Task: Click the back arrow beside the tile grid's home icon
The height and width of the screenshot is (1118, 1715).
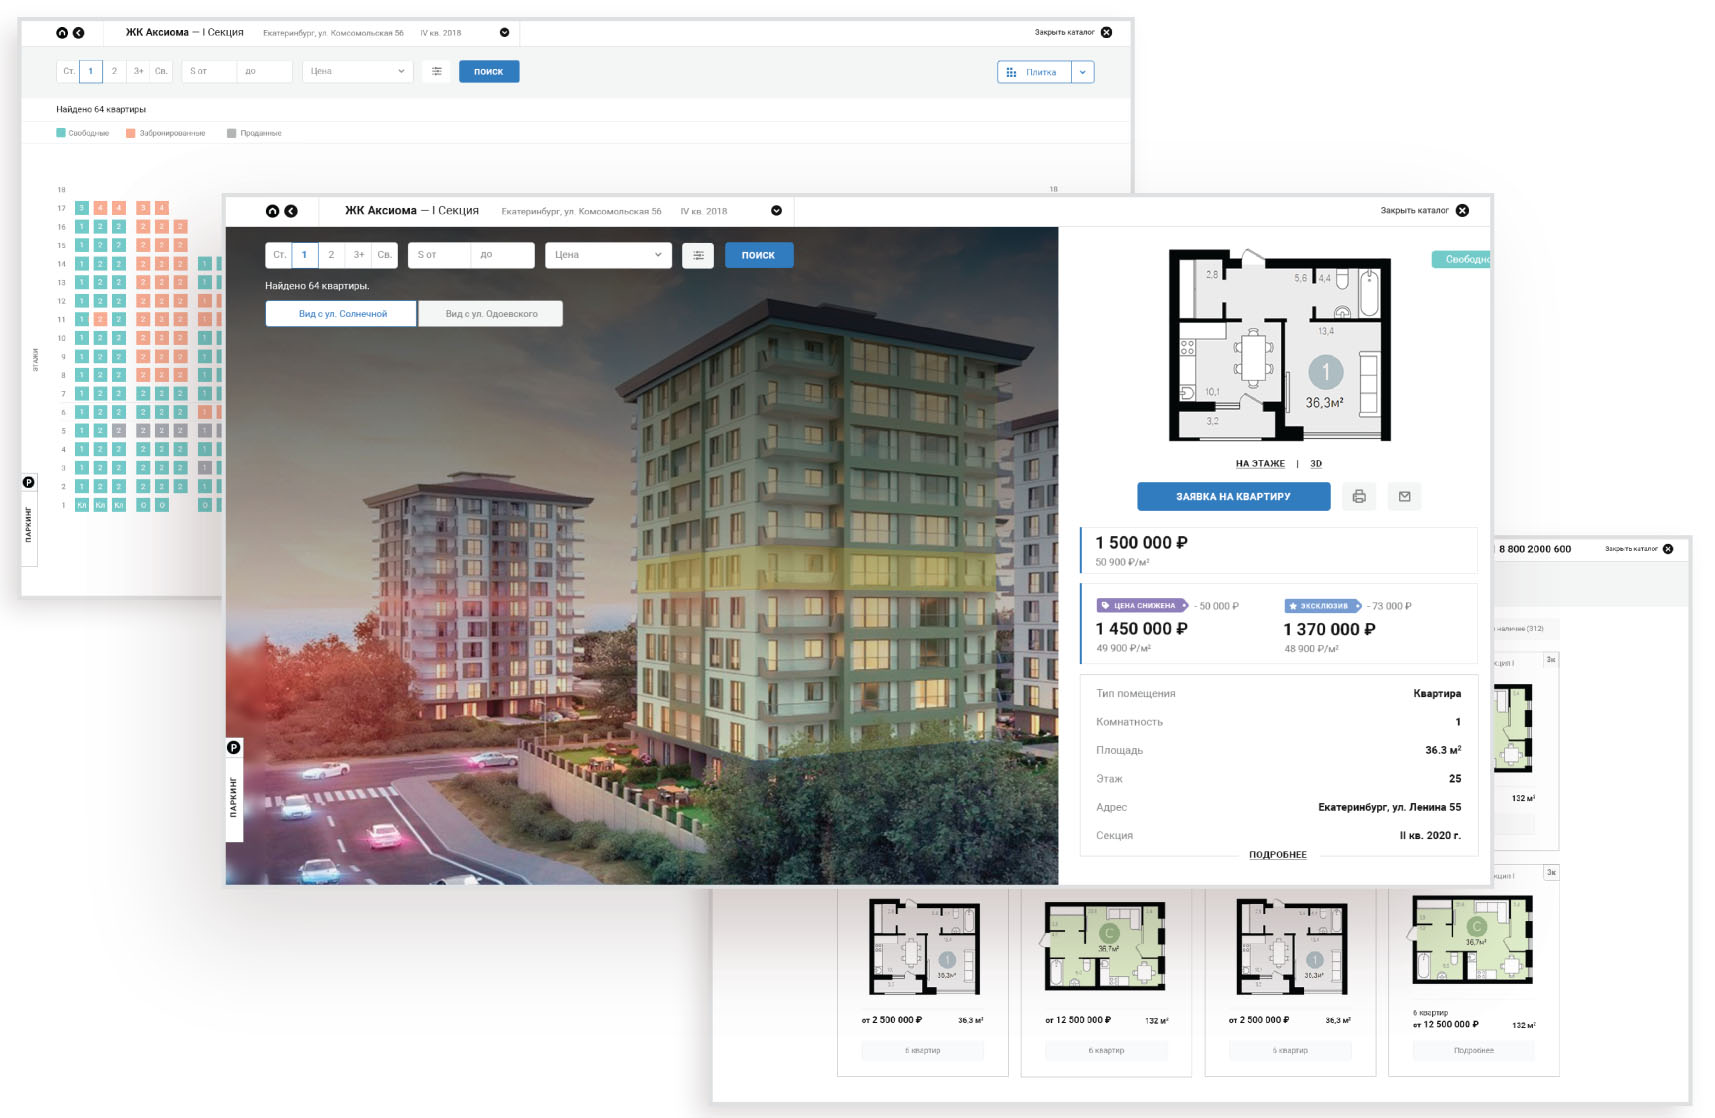Action: (x=79, y=33)
